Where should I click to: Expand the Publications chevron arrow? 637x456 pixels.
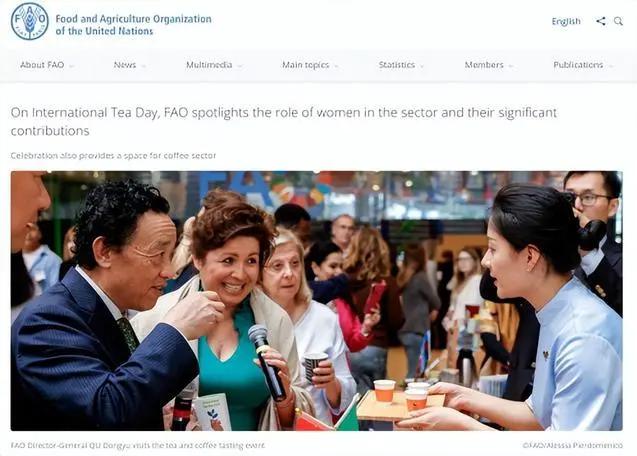click(x=611, y=66)
